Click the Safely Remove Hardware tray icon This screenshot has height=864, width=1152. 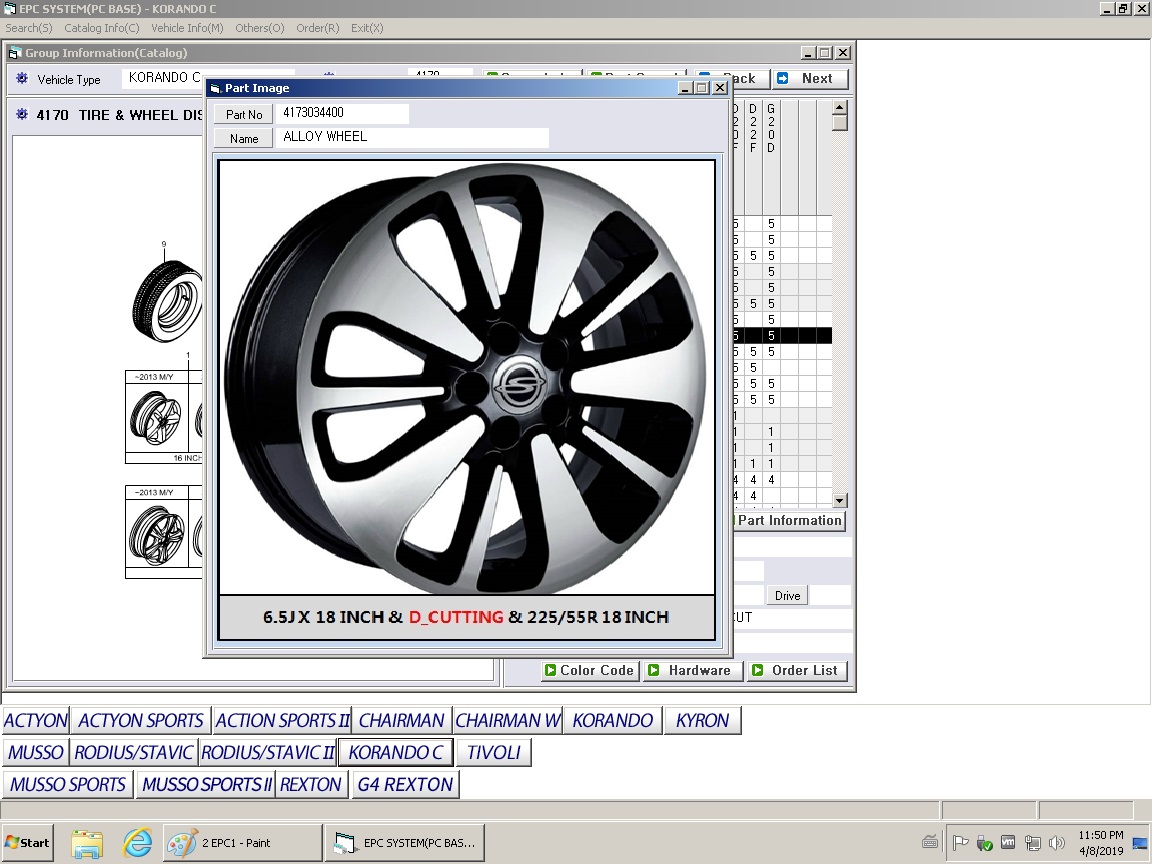[984, 843]
